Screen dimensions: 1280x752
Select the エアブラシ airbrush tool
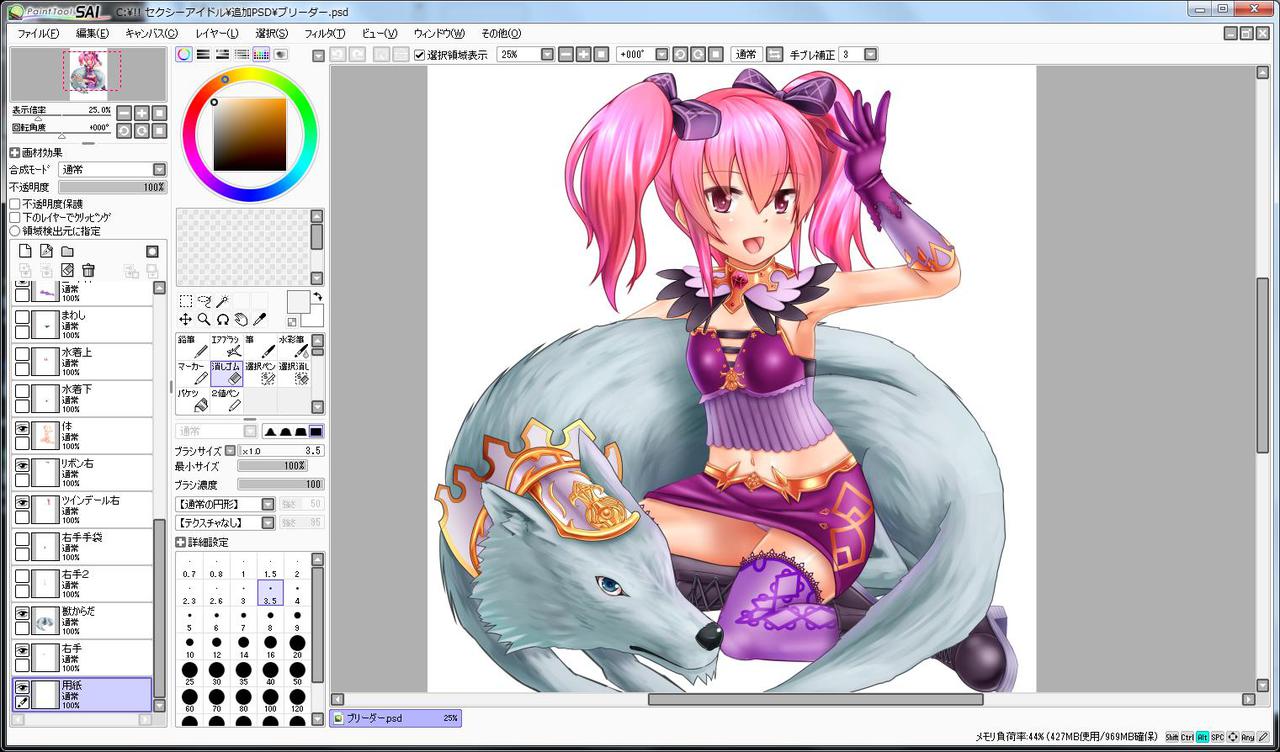point(226,346)
